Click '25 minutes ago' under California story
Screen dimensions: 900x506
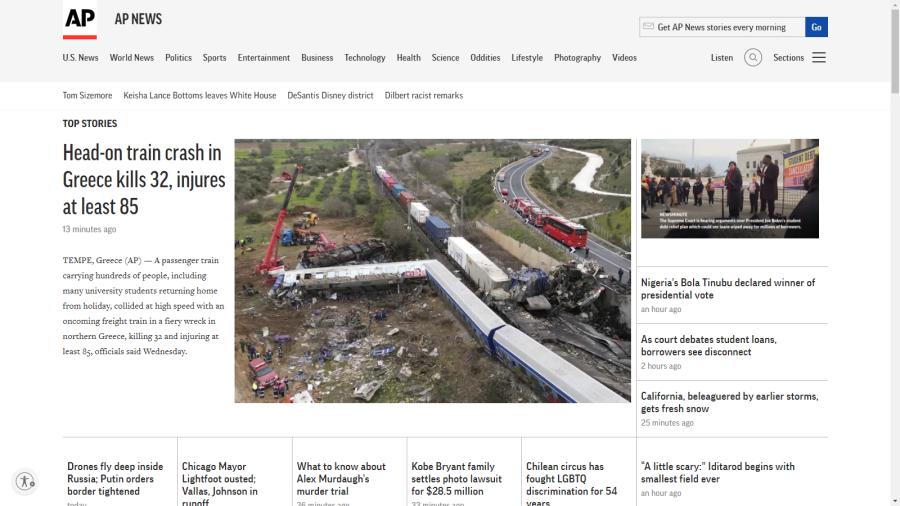667,423
